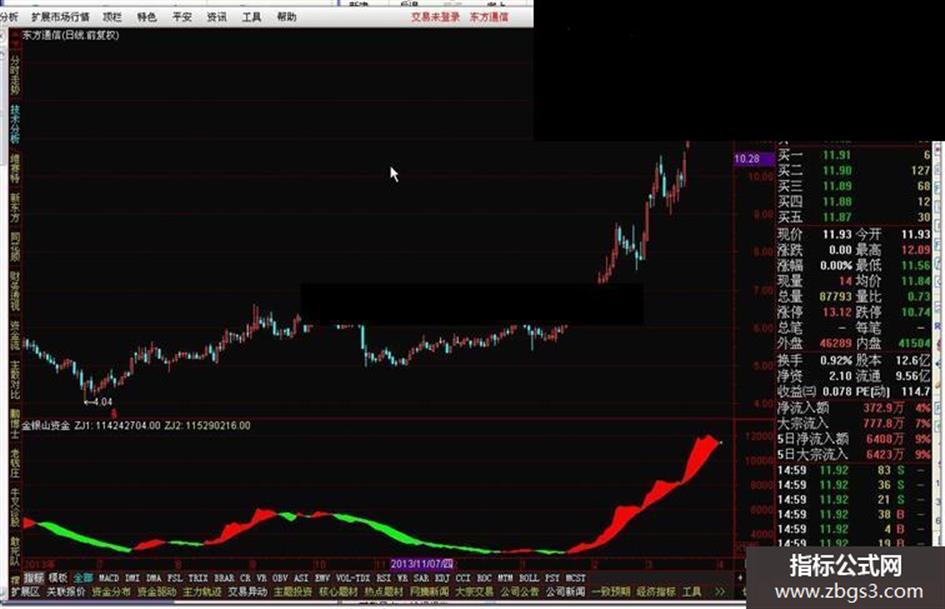Choose the BRAR indicator
Screen dimensions: 945x609
pyautogui.click(x=224, y=578)
